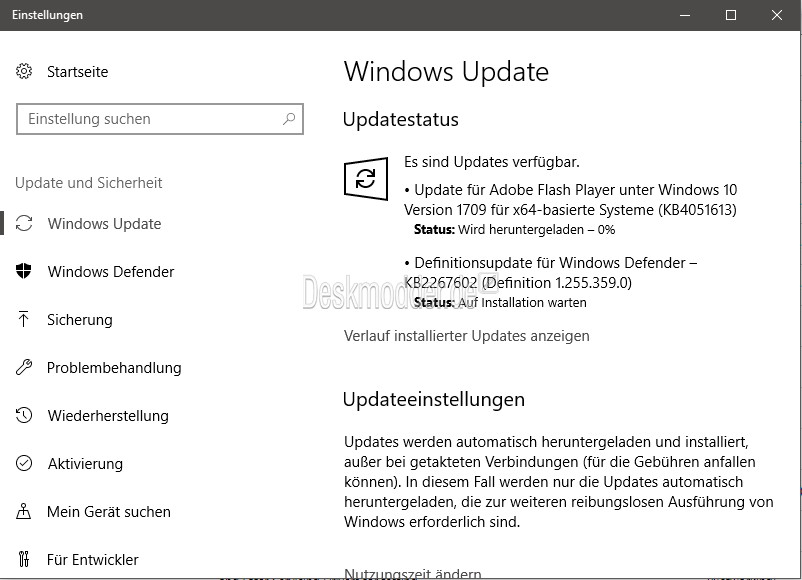This screenshot has width=802, height=580.
Task: Click the status text Auf Installation warten
Action: 522,303
